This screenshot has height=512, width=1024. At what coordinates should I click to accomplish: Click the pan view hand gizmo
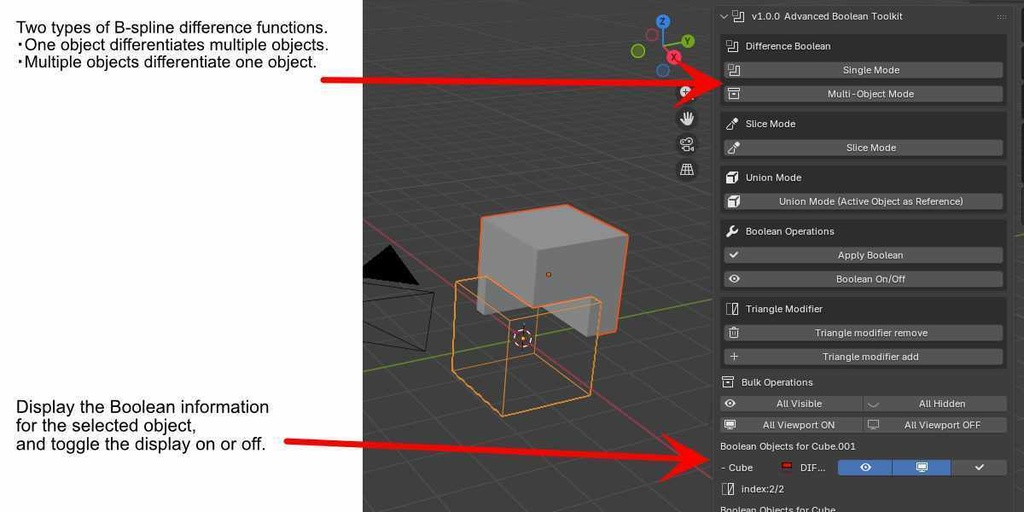coord(686,118)
